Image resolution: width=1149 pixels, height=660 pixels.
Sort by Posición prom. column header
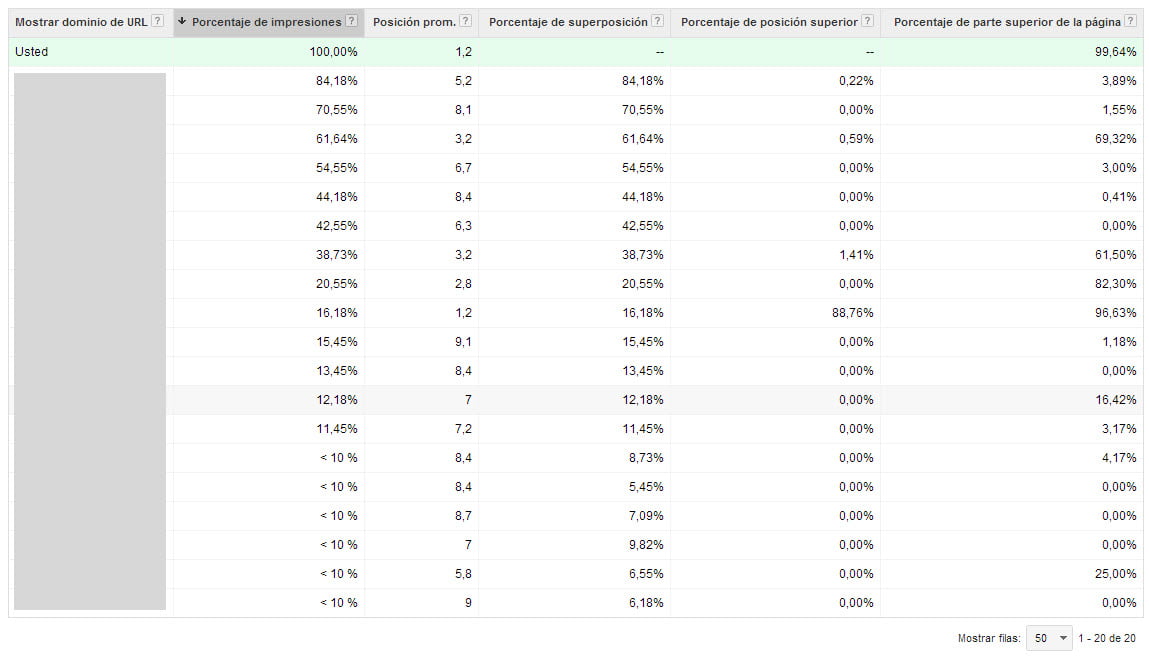413,22
